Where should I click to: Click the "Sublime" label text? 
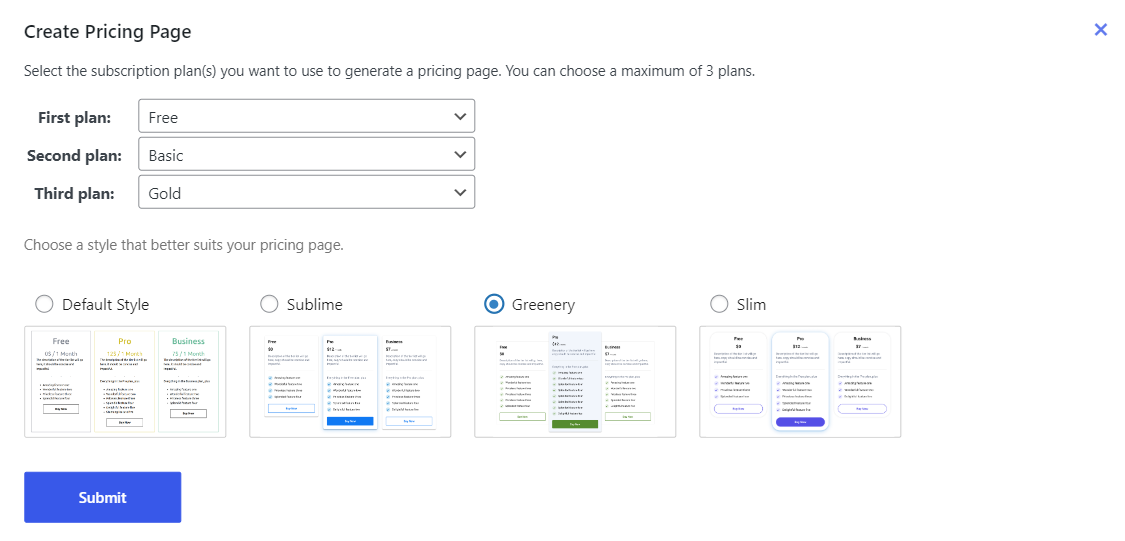tap(315, 305)
